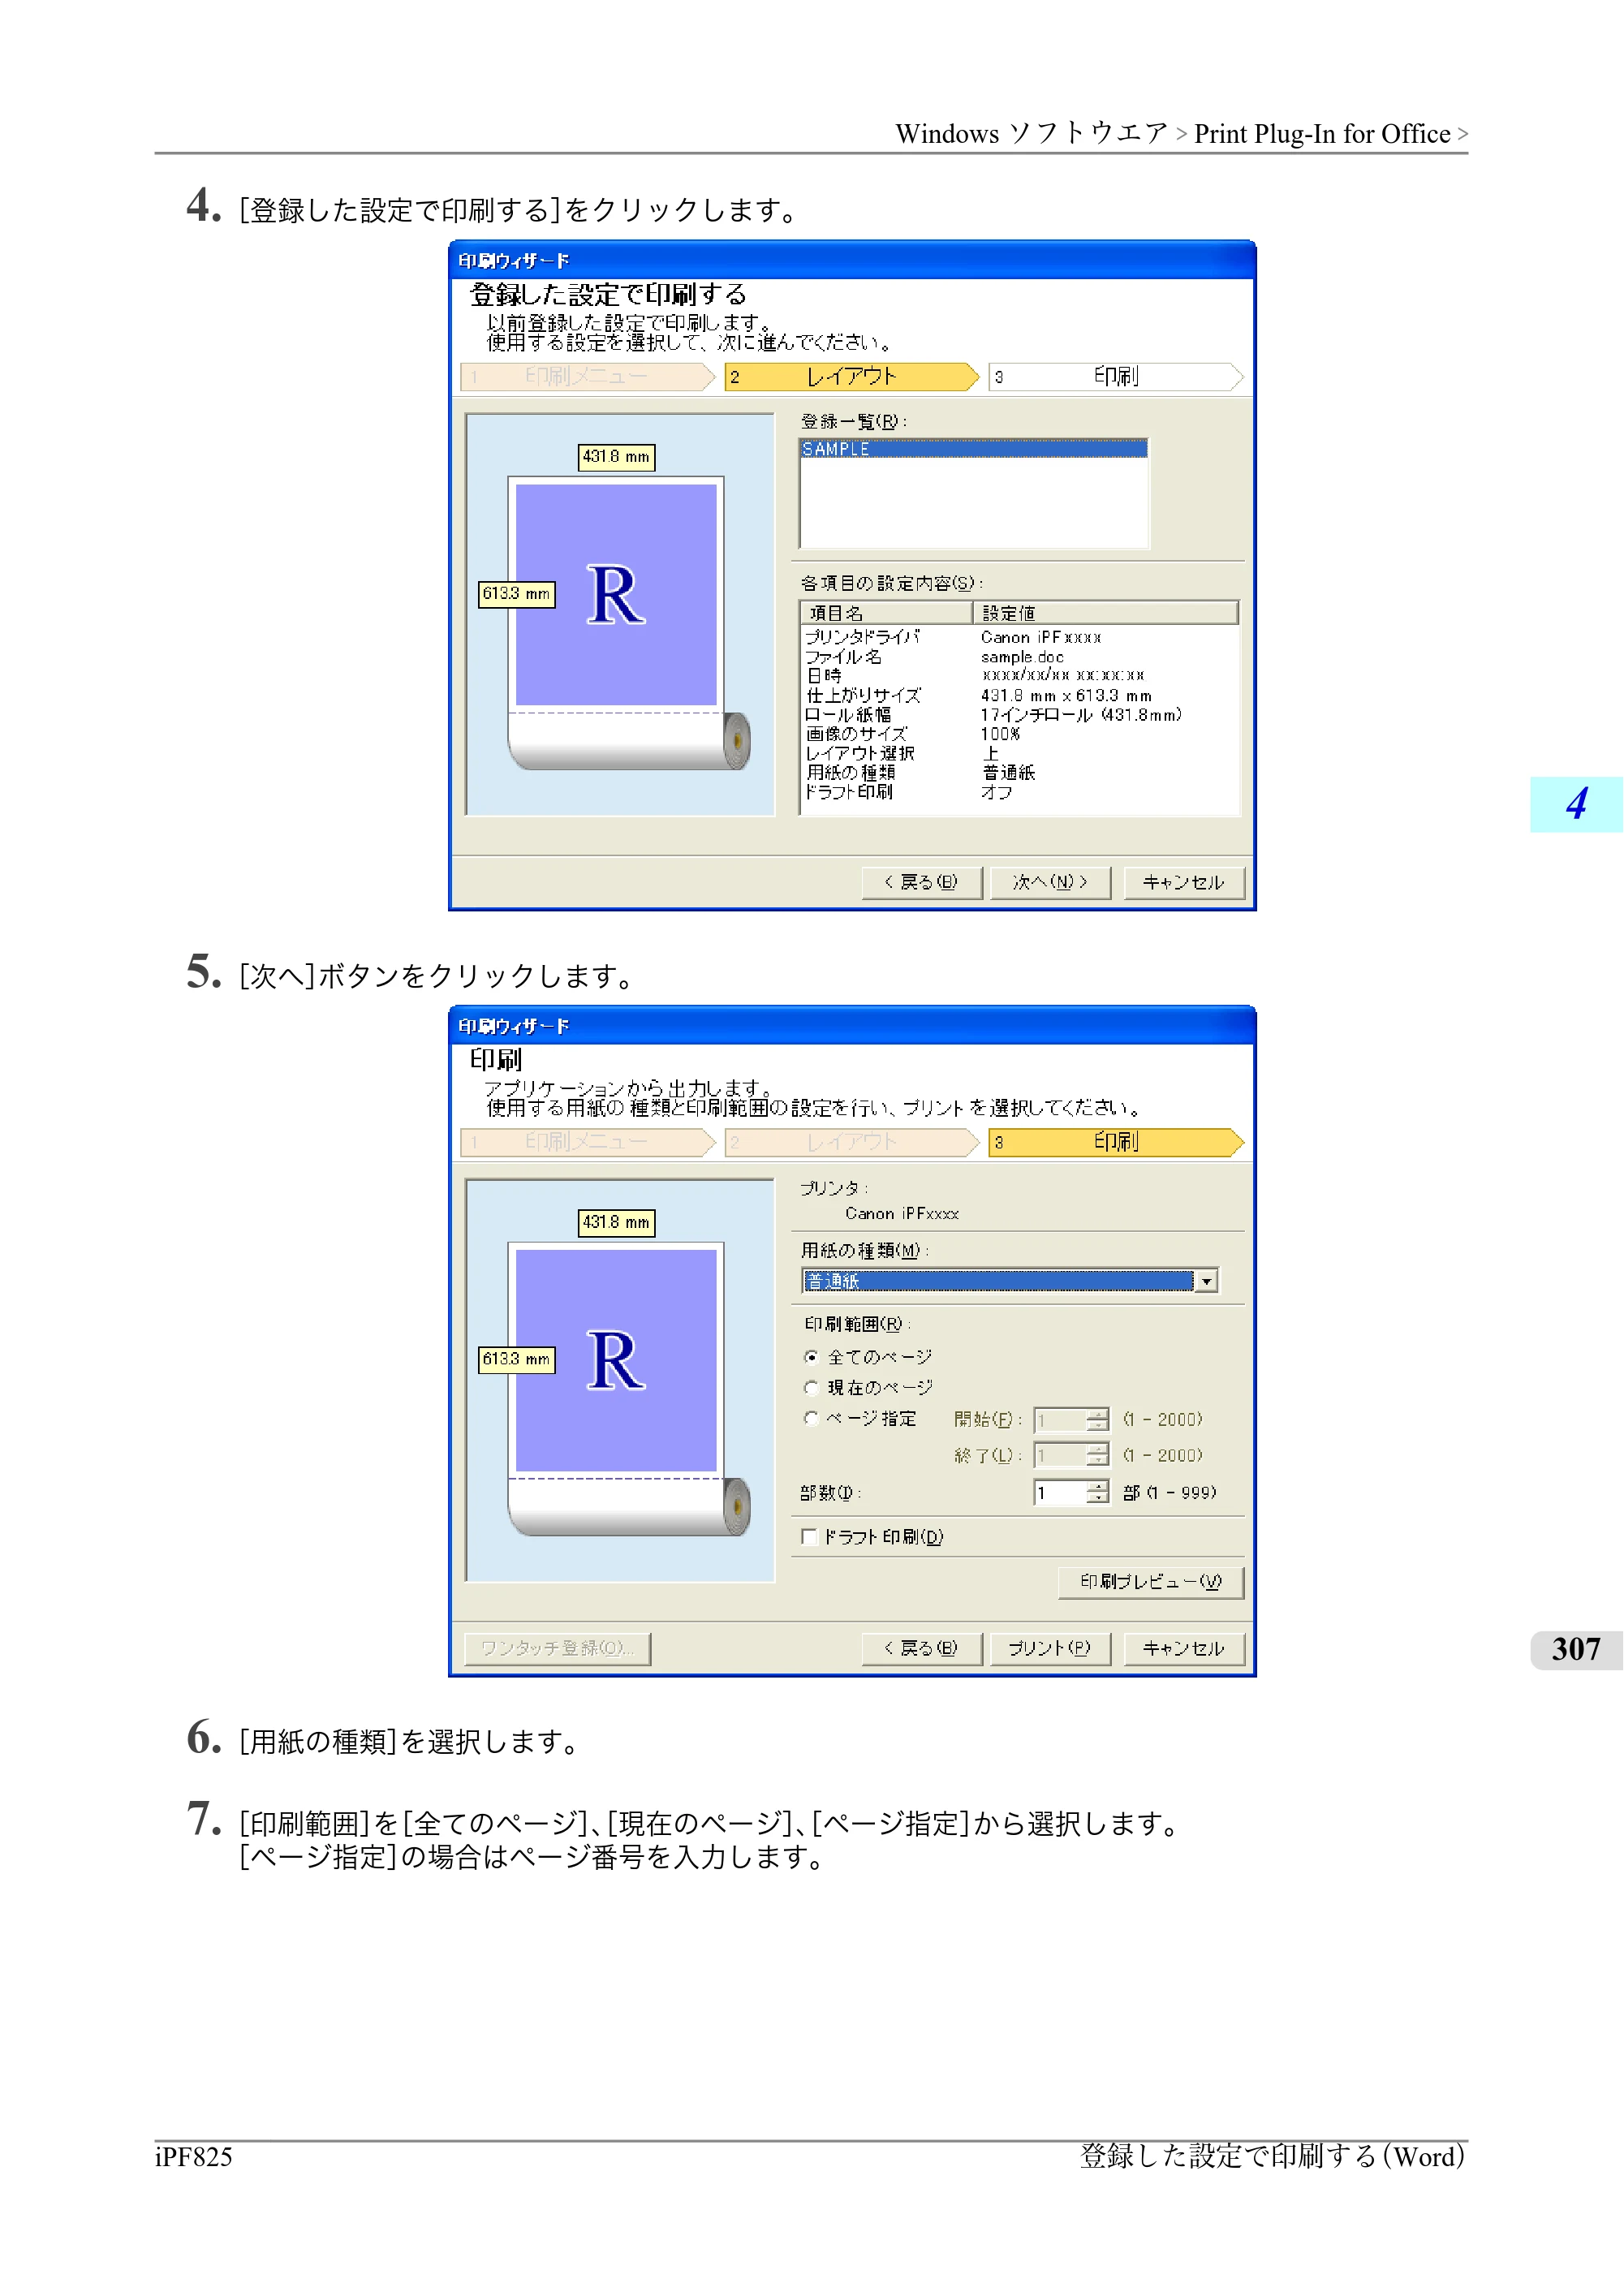The width and height of the screenshot is (1624, 2296).
Task: Click the ドラフト印刷 row in settings table
Action: click(x=1019, y=792)
